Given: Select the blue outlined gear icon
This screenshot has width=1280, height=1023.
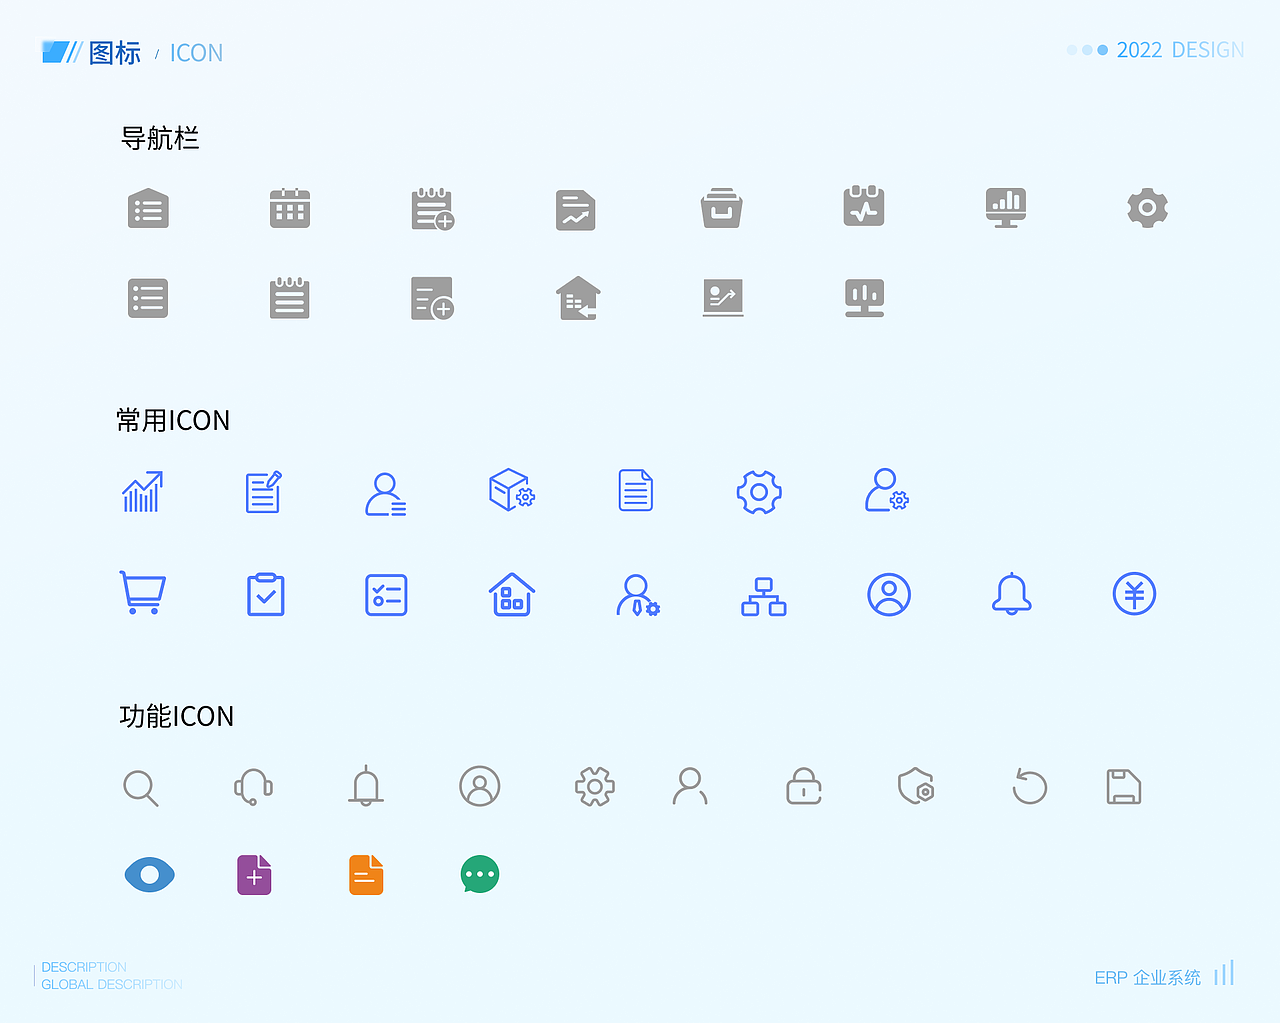Looking at the screenshot, I should coord(759,492).
